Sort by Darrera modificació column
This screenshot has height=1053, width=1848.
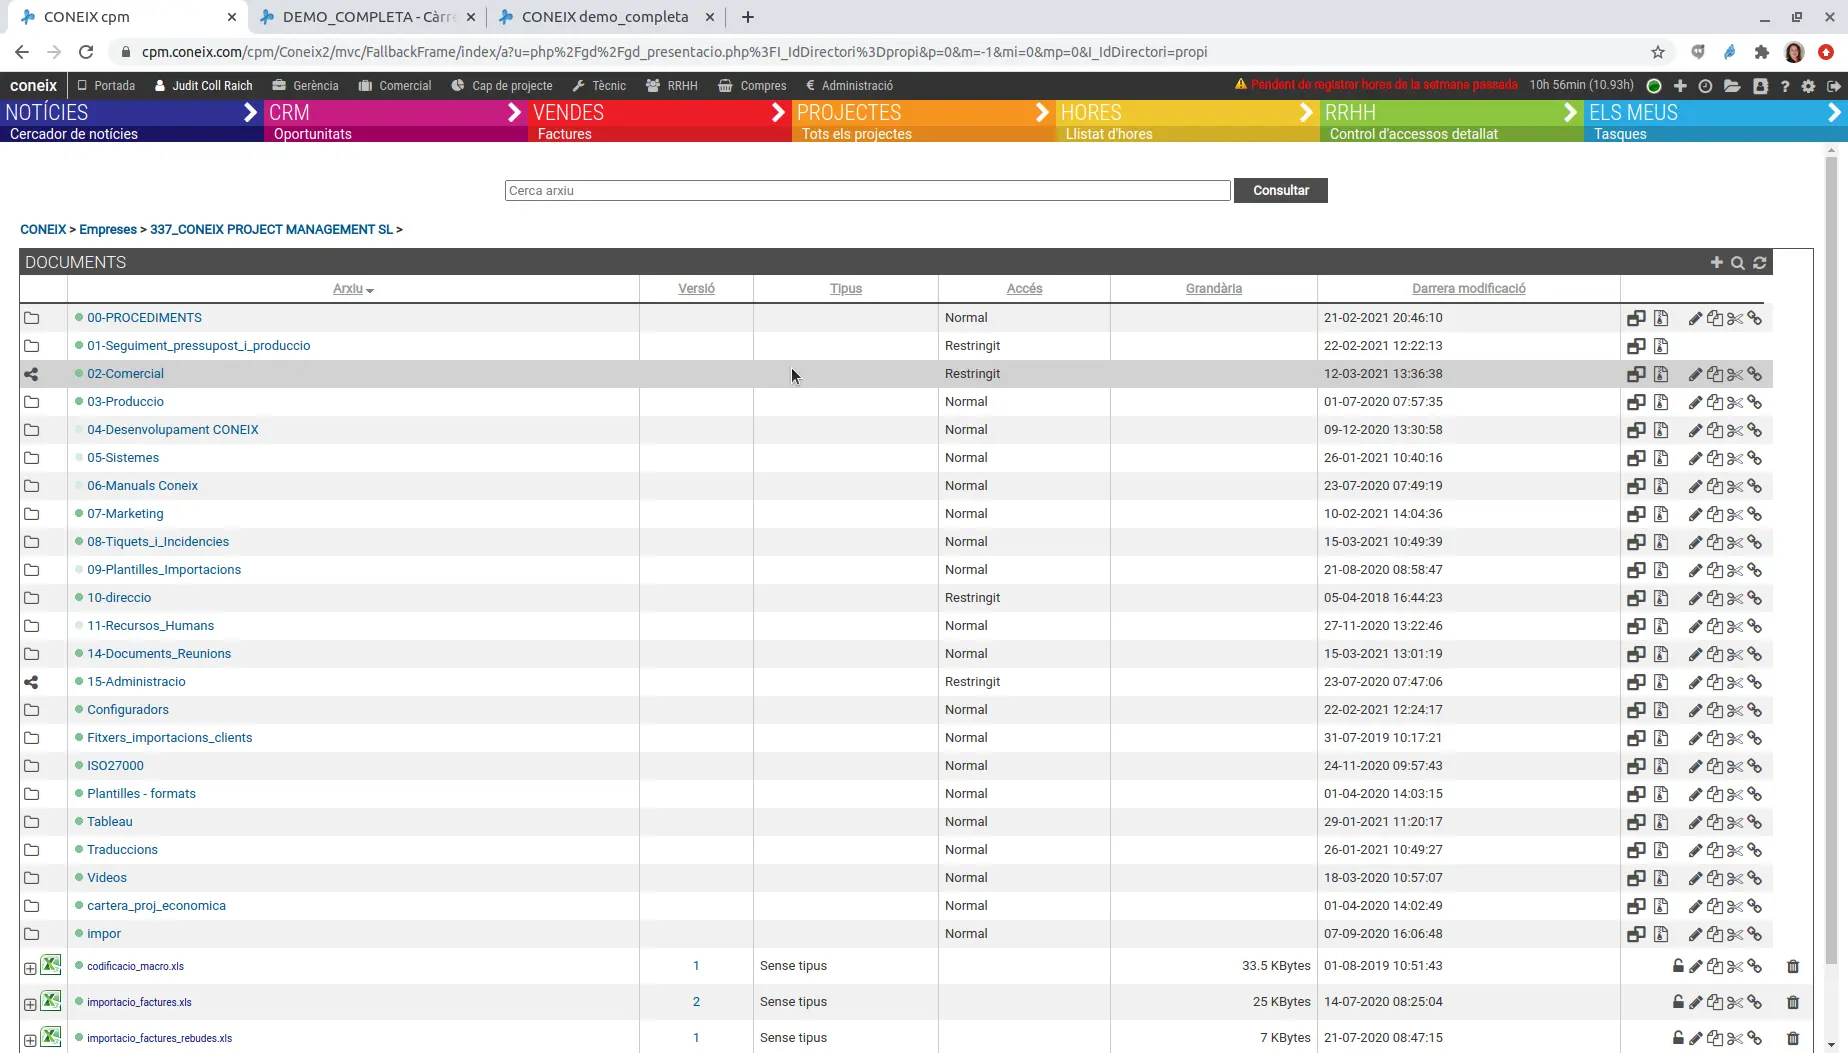pos(1469,289)
